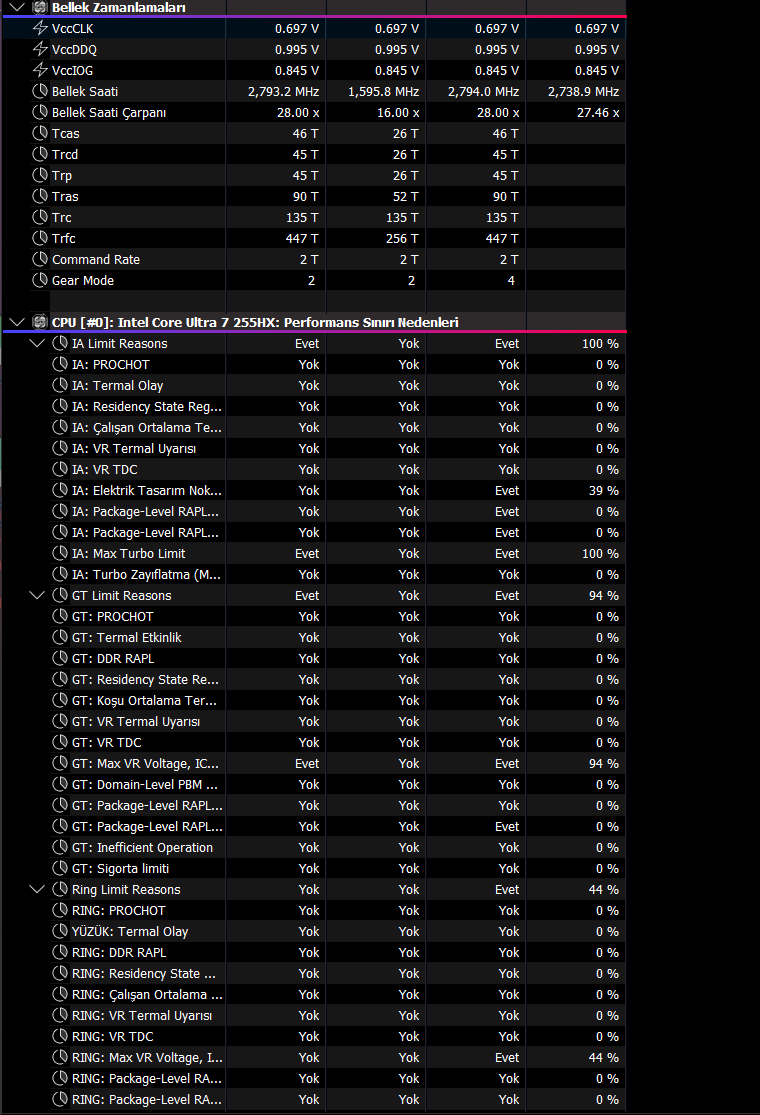Screen dimensions: 760x1115
Task: Click the sensor icon for IA: PROCHOT
Action: coord(60,364)
